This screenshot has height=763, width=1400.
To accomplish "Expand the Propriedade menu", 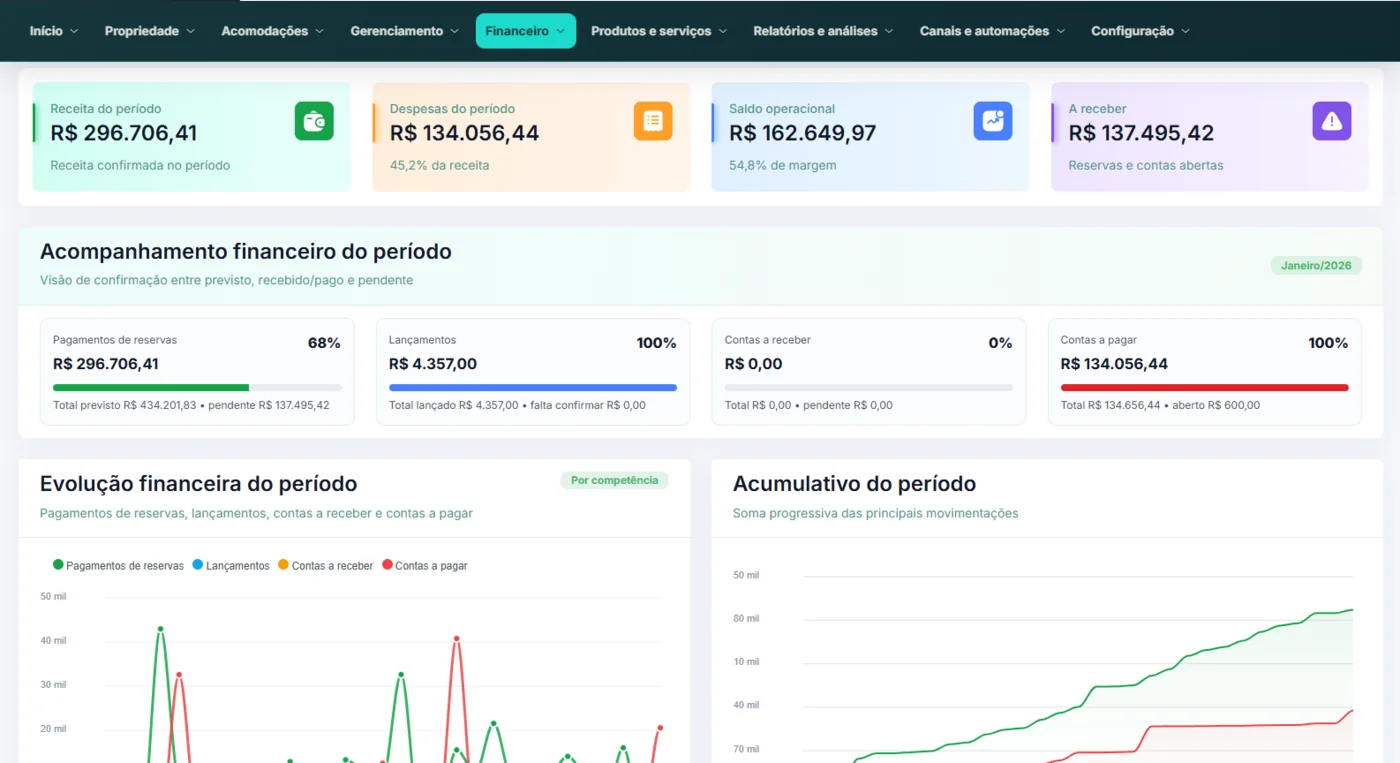I will pyautogui.click(x=150, y=31).
